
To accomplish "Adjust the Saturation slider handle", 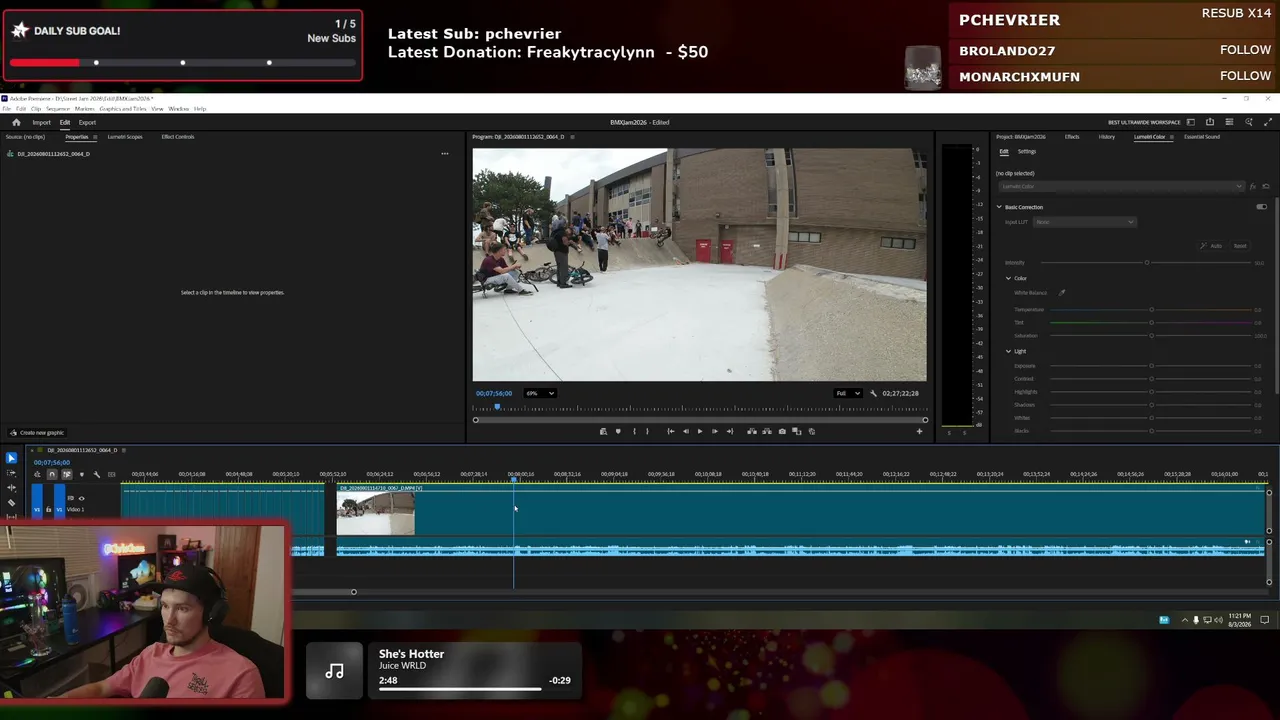I will (x=1152, y=336).
